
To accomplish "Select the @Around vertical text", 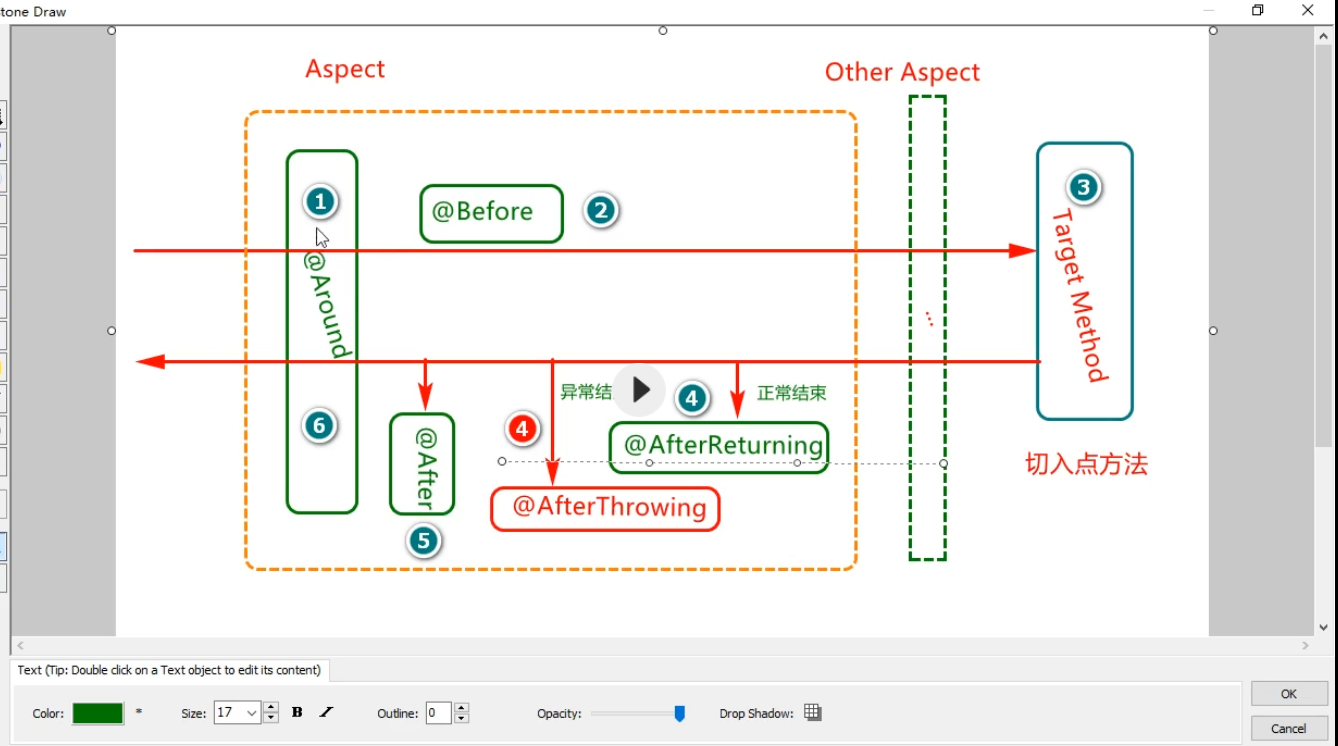I will (x=326, y=305).
